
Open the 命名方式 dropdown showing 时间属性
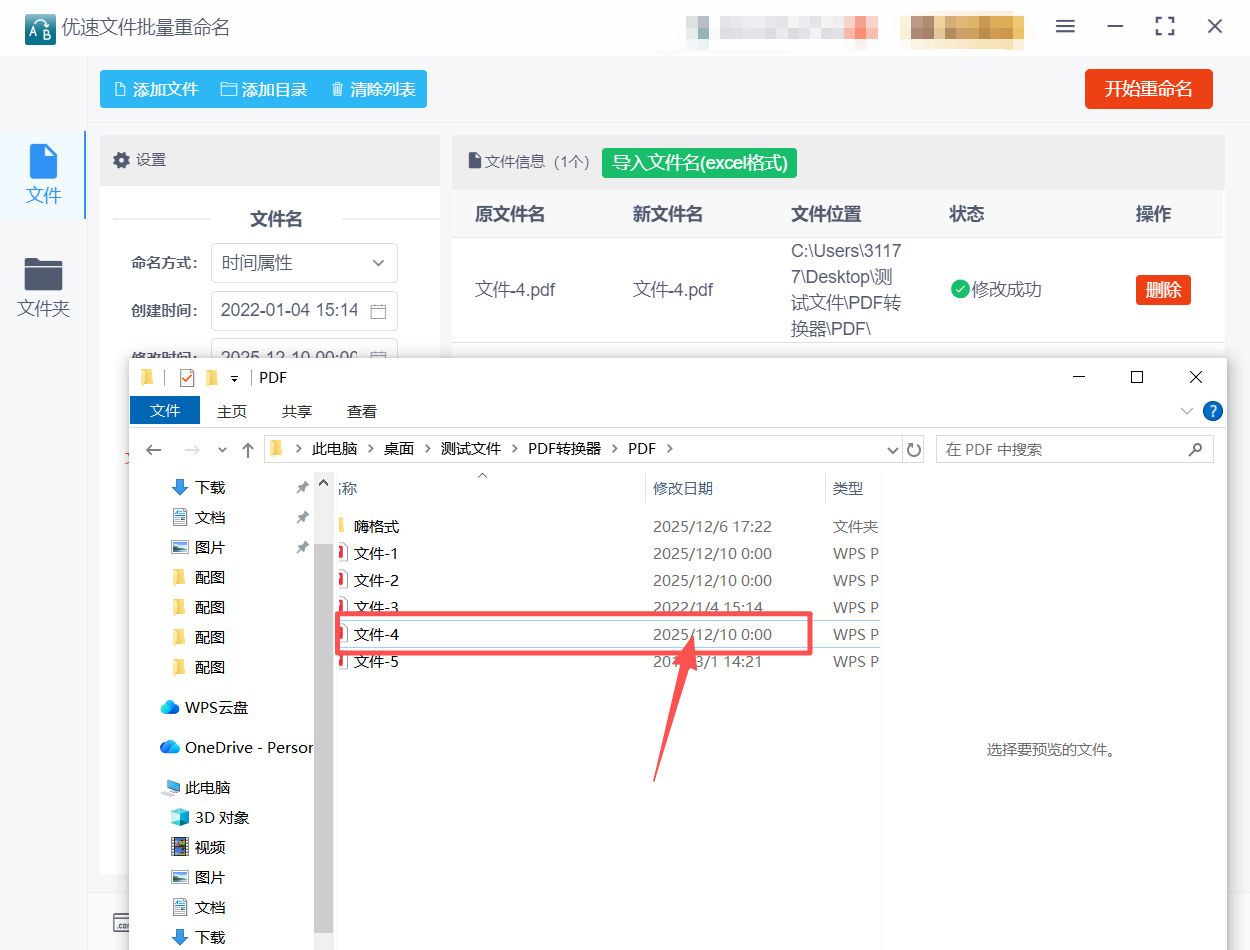304,262
